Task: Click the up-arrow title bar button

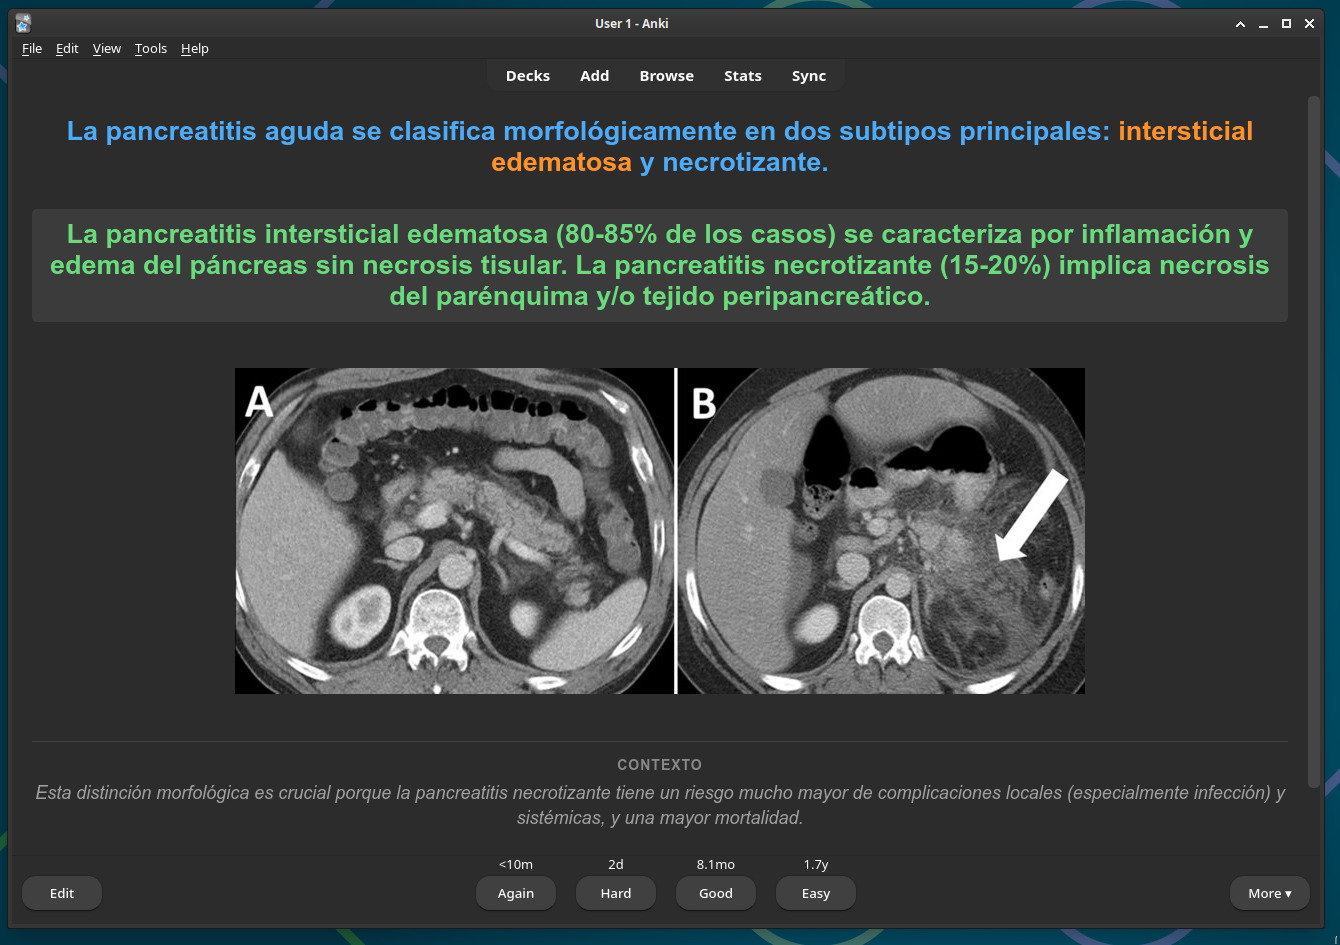Action: point(1240,23)
